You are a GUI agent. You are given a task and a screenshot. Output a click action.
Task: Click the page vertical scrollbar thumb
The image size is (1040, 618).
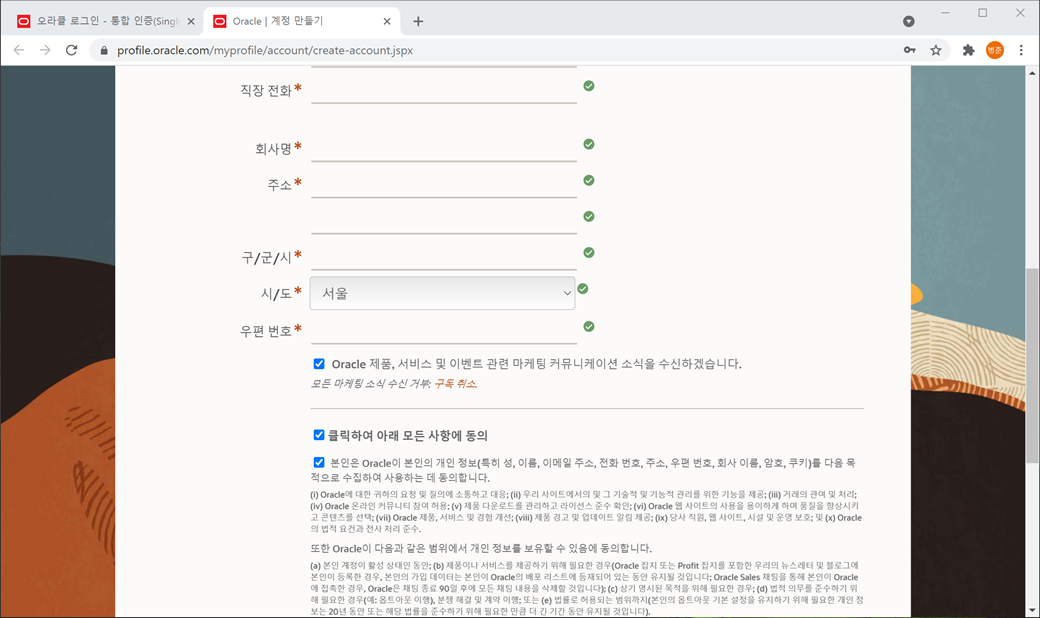tap(1032, 365)
